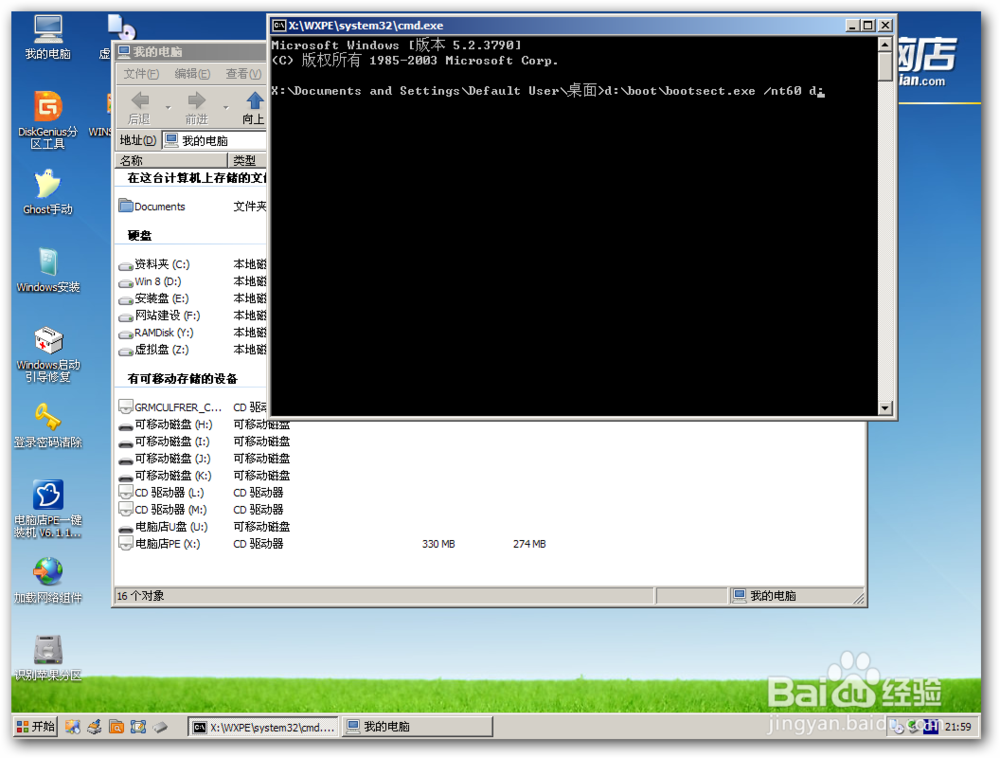The height and width of the screenshot is (758, 1000).
Task: Select drive Win 8 (D:)
Action: point(150,281)
